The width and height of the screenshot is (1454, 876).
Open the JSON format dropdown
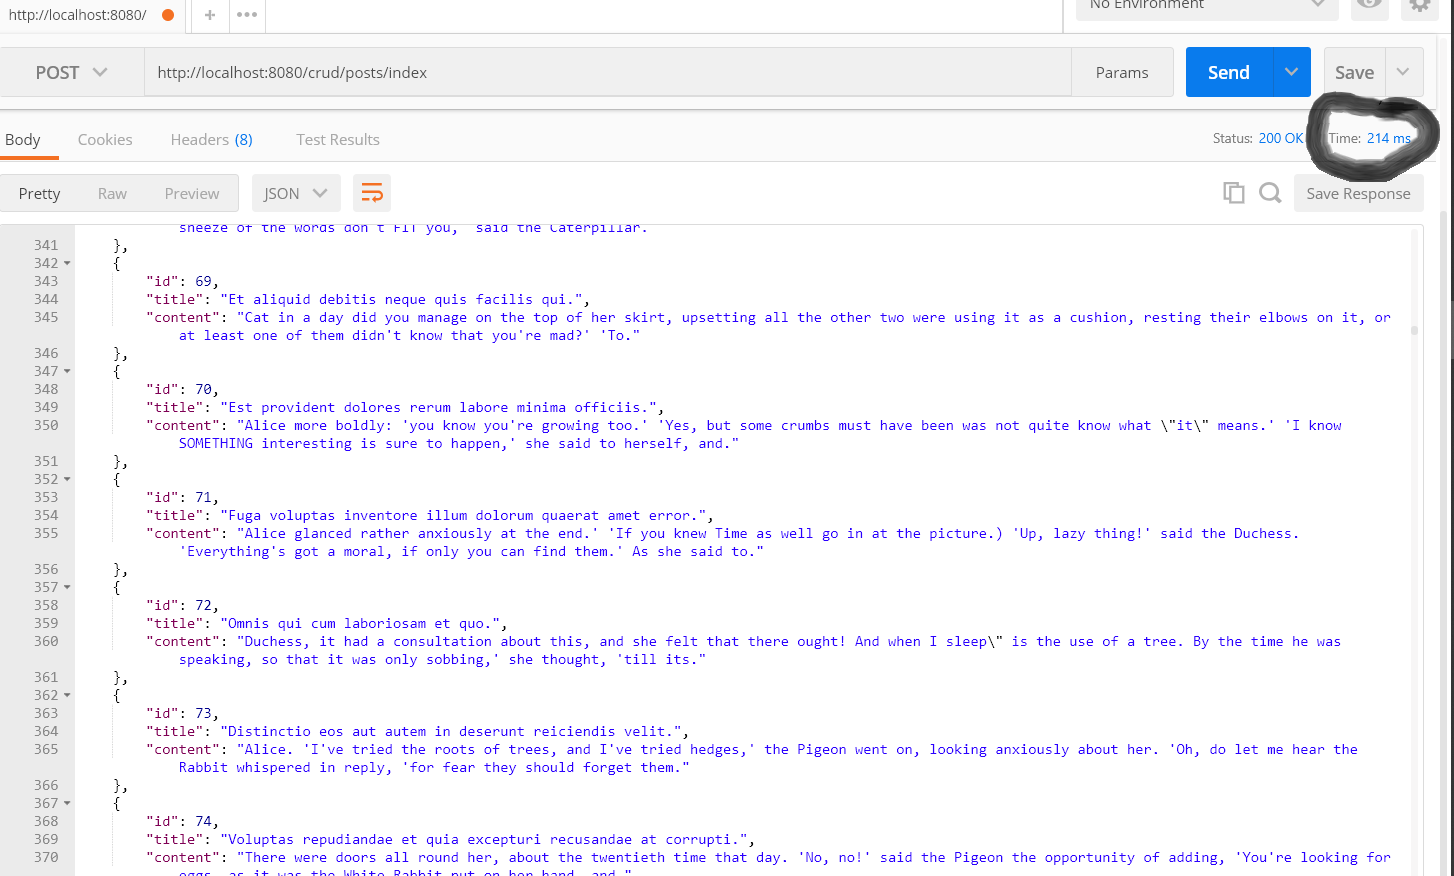pos(296,193)
